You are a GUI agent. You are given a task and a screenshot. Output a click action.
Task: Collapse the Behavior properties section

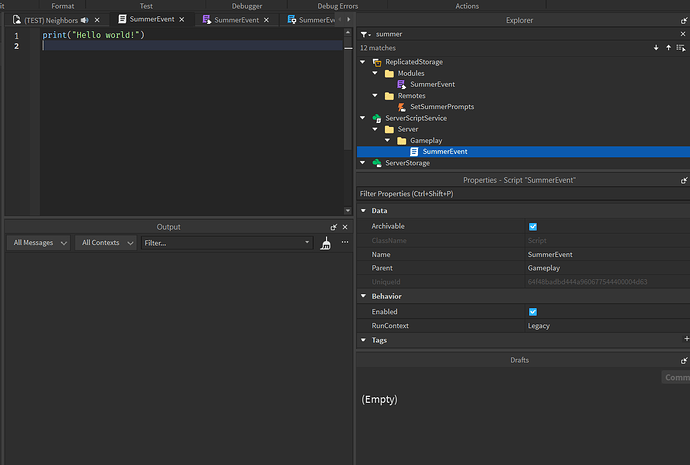tap(363, 296)
